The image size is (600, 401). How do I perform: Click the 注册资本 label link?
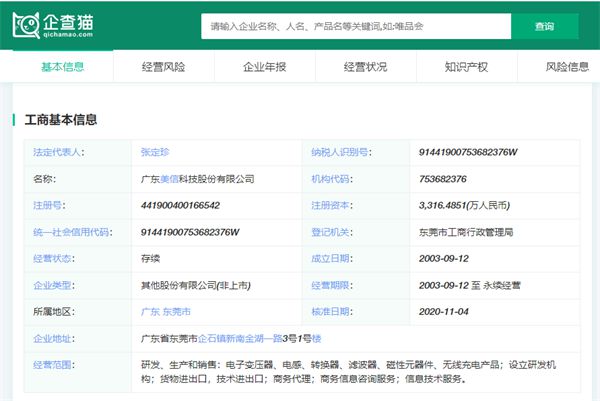330,205
